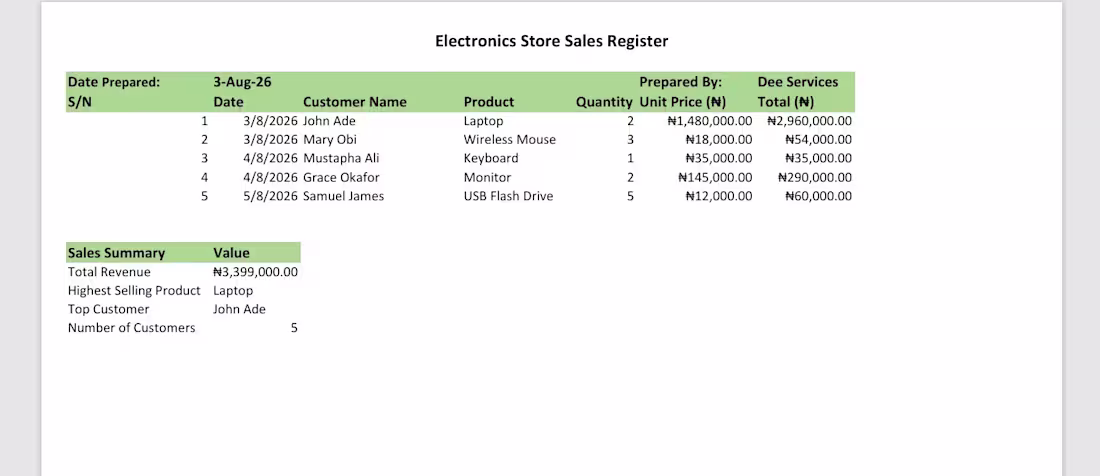
Task: Click the Wireless Mouse product cell
Action: click(510, 140)
